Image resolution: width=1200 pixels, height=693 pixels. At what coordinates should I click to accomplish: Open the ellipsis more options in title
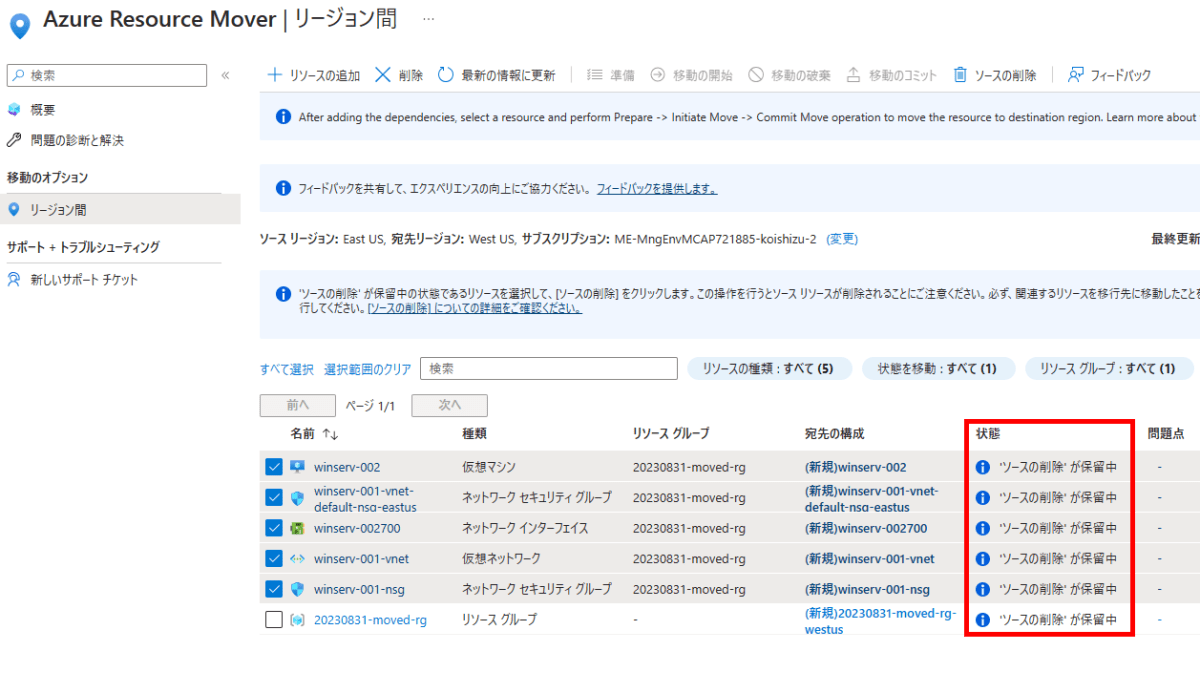click(428, 19)
